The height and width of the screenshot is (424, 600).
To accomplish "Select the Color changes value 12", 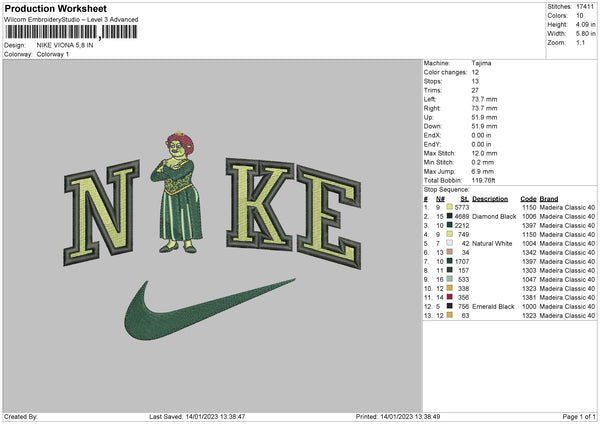I will click(x=475, y=72).
